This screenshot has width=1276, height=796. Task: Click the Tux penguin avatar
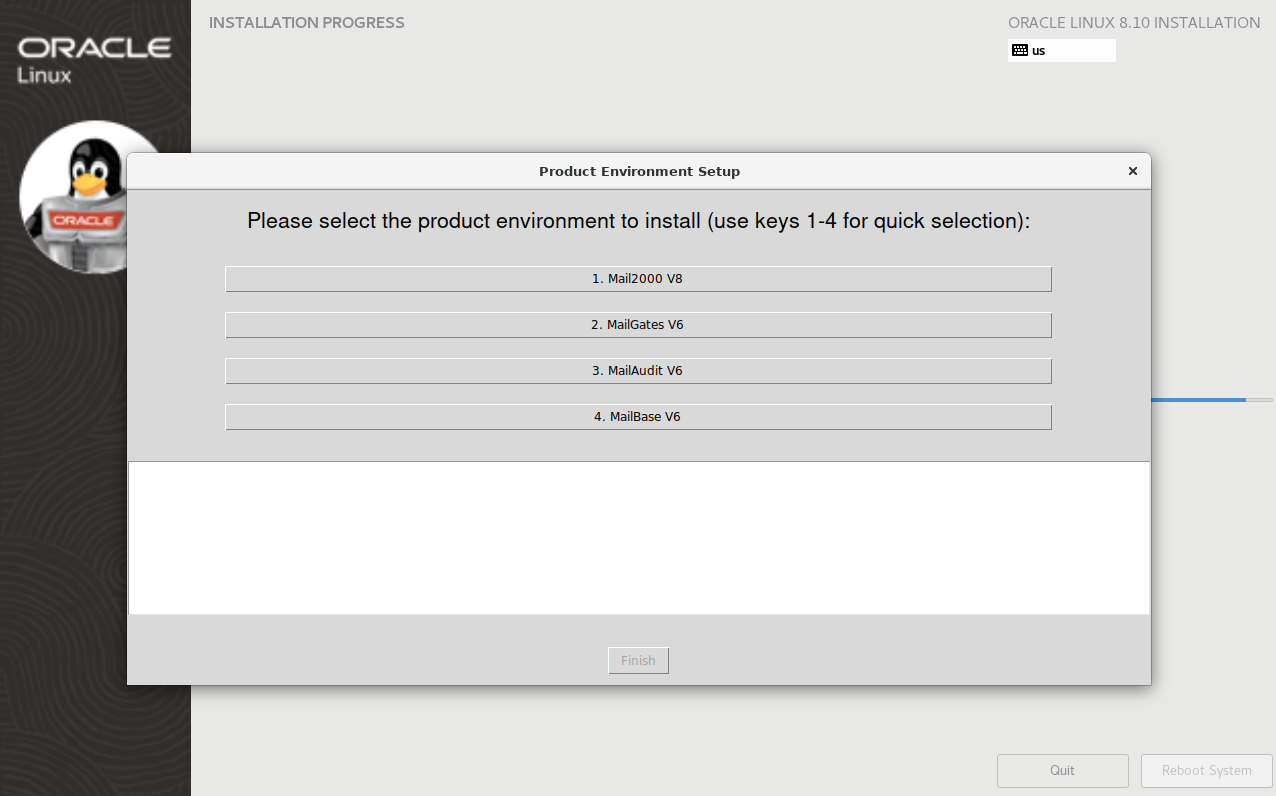coord(95,197)
